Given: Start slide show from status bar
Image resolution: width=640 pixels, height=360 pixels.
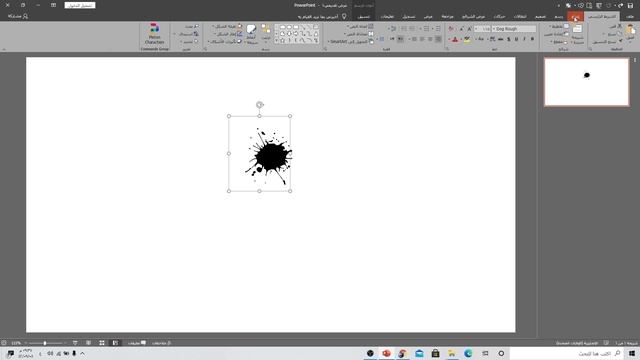Looking at the screenshot, I should coord(75,343).
